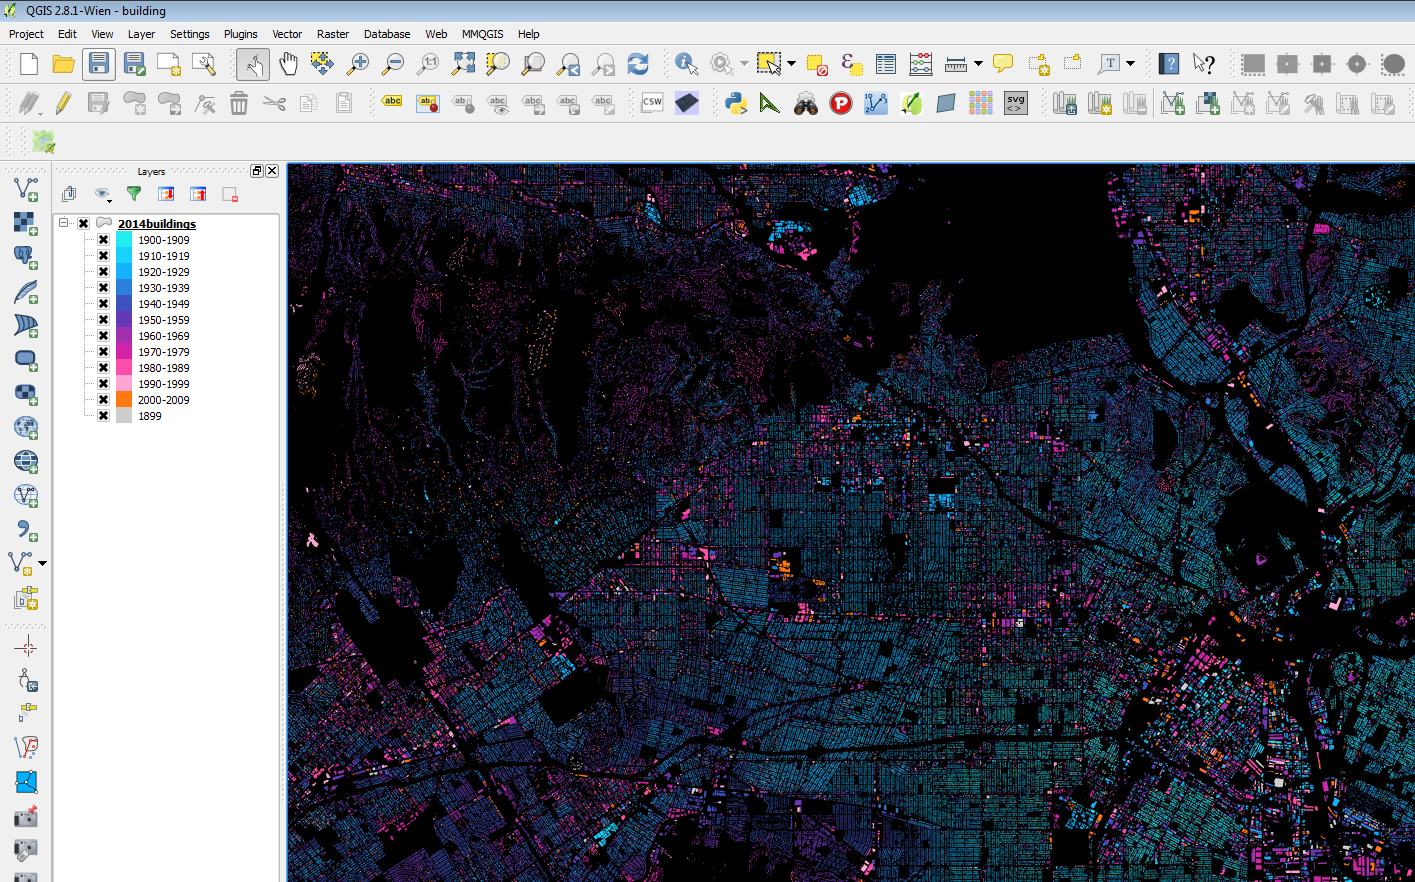Collapse the 2014buildings layer tree
Viewport: 1415px width, 882px height.
[64, 223]
